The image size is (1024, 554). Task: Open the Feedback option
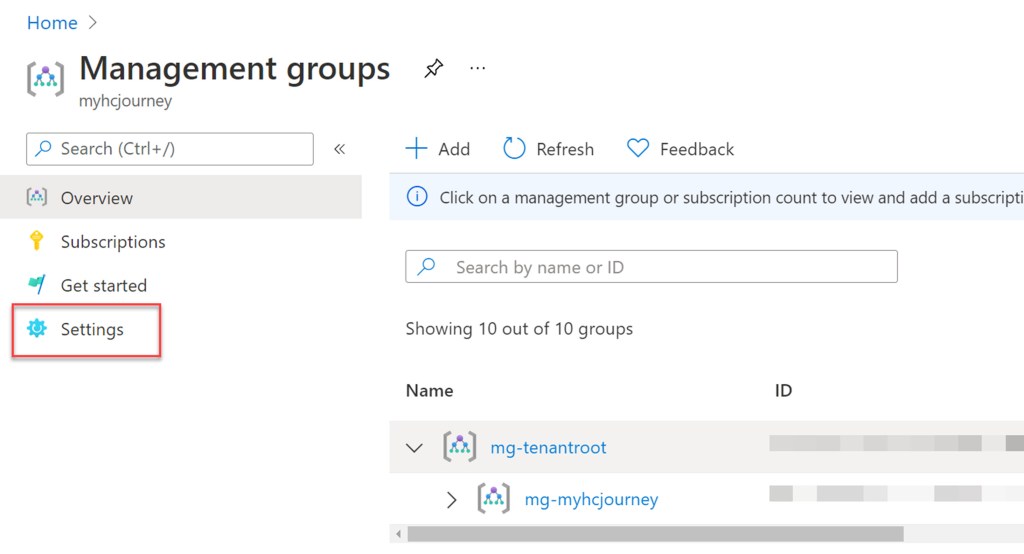point(680,149)
